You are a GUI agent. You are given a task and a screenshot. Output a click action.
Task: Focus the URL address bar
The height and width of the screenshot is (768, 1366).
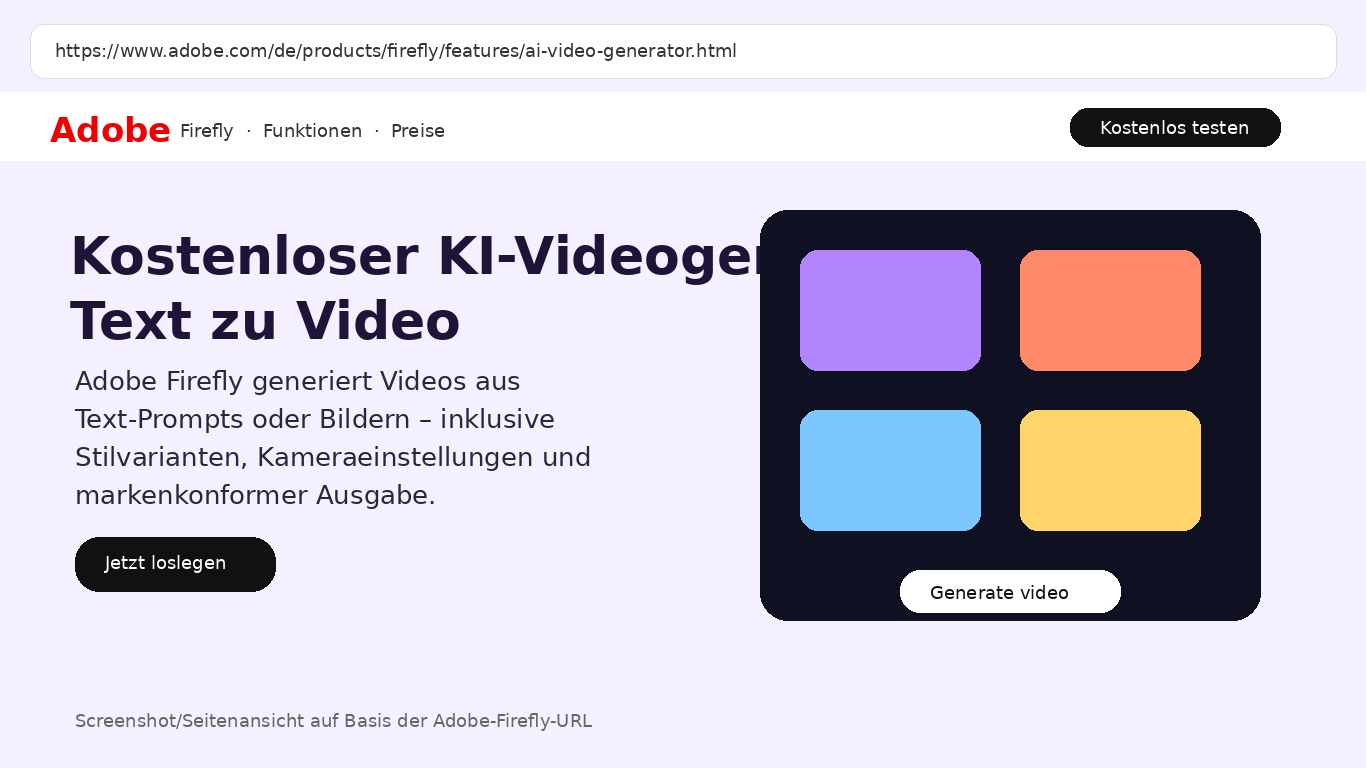pyautogui.click(x=683, y=51)
